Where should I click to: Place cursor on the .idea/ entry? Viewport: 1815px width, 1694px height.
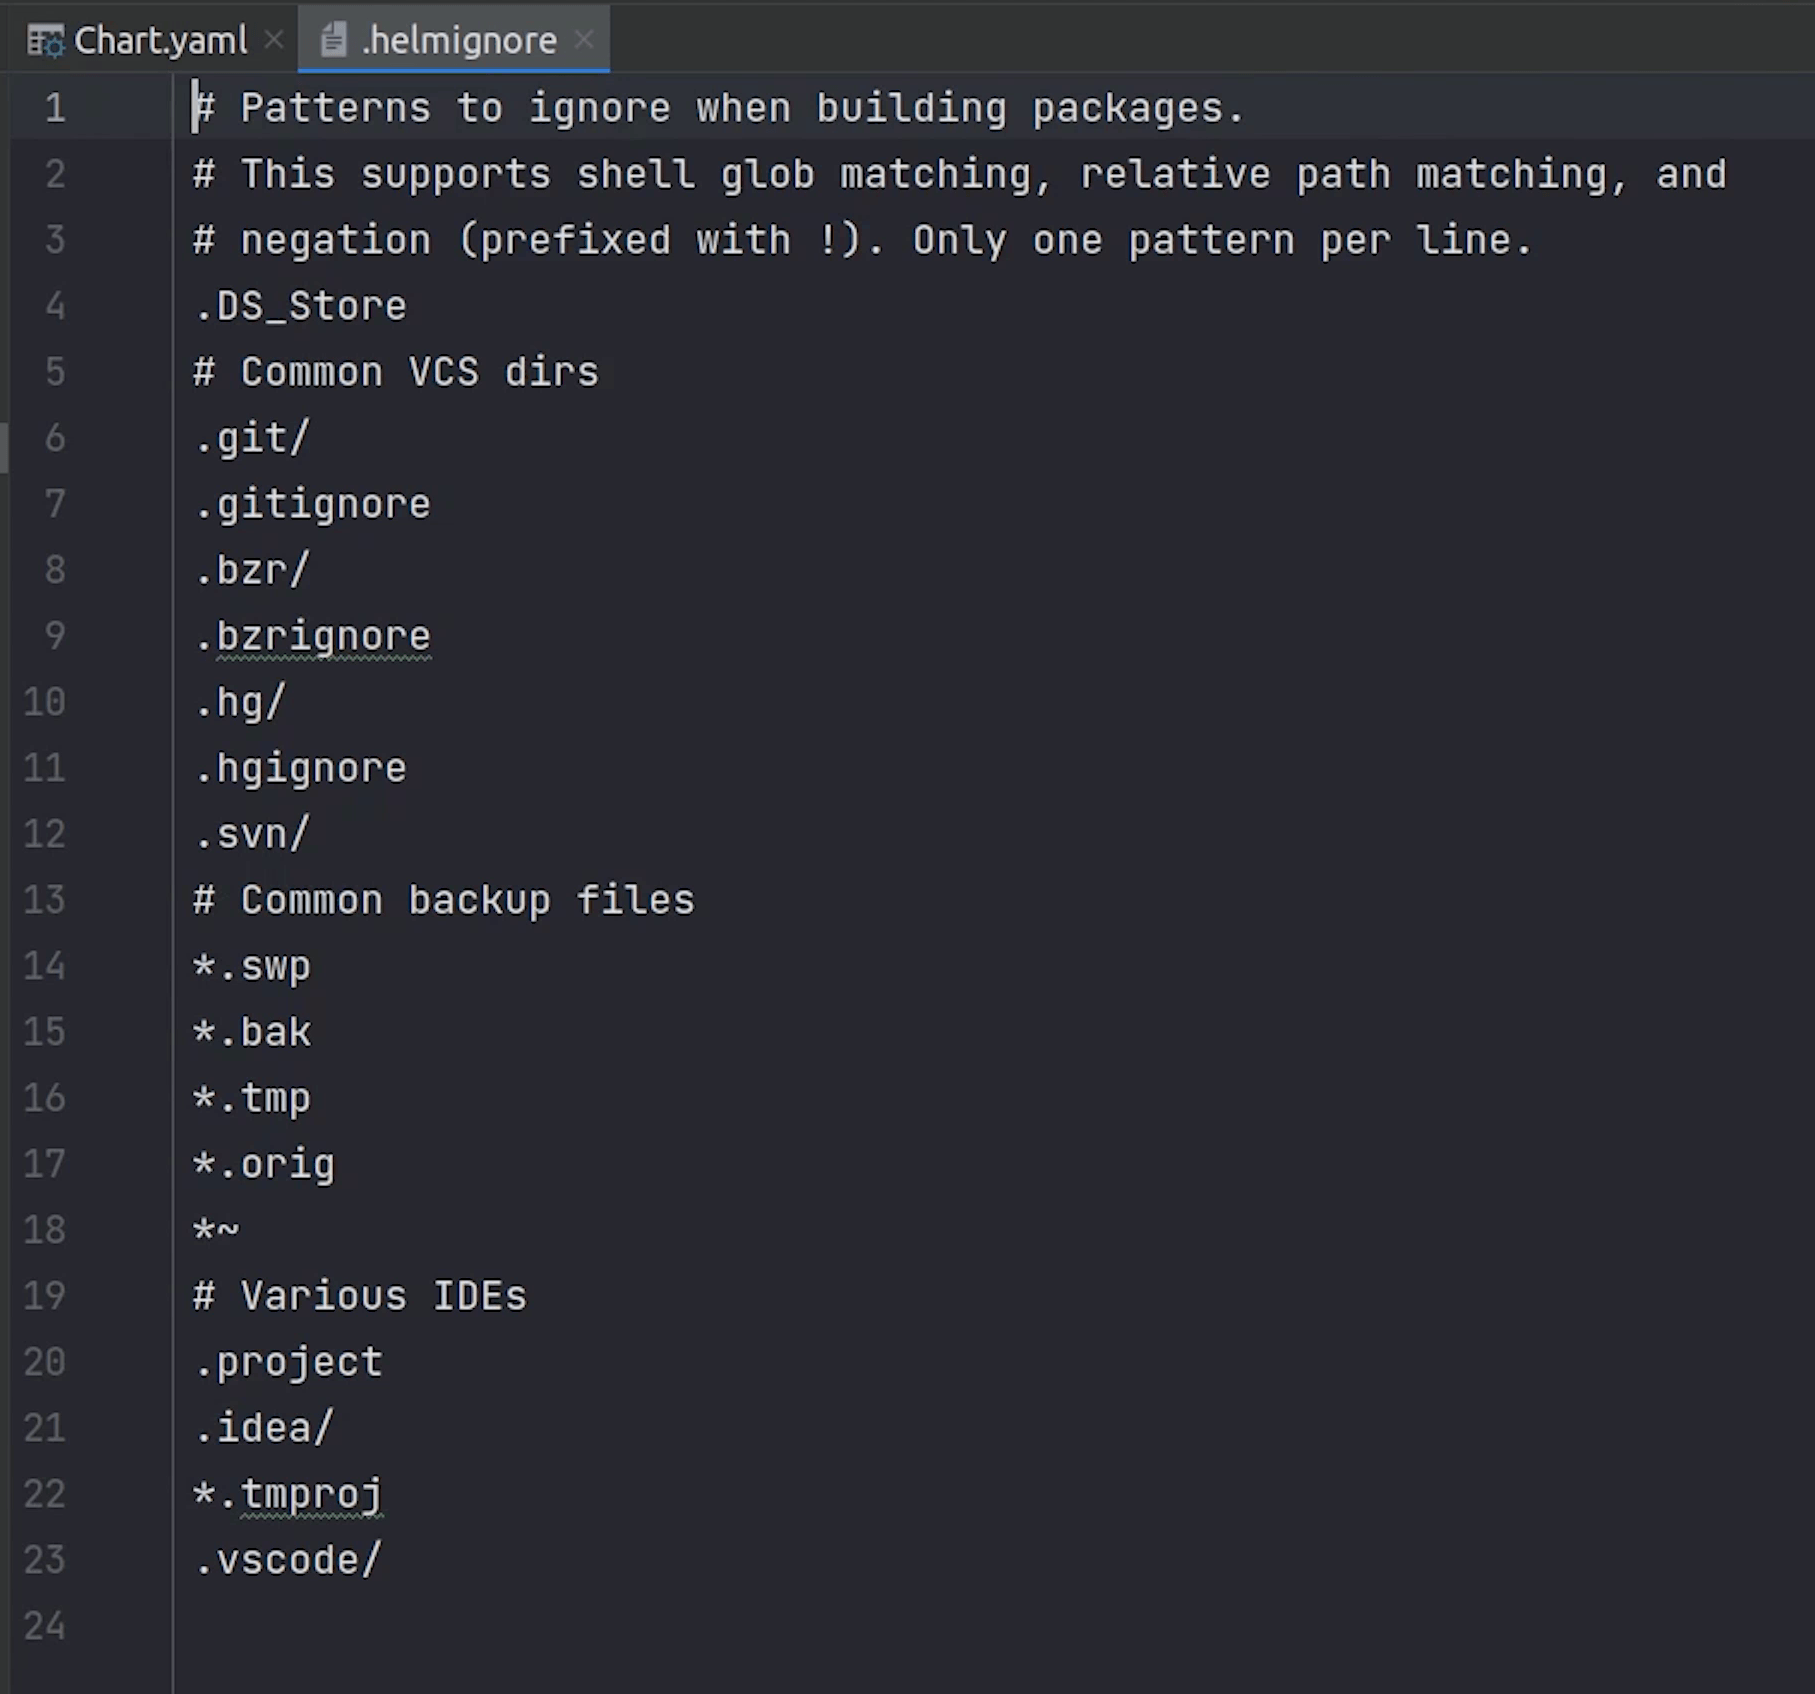[x=265, y=1428]
